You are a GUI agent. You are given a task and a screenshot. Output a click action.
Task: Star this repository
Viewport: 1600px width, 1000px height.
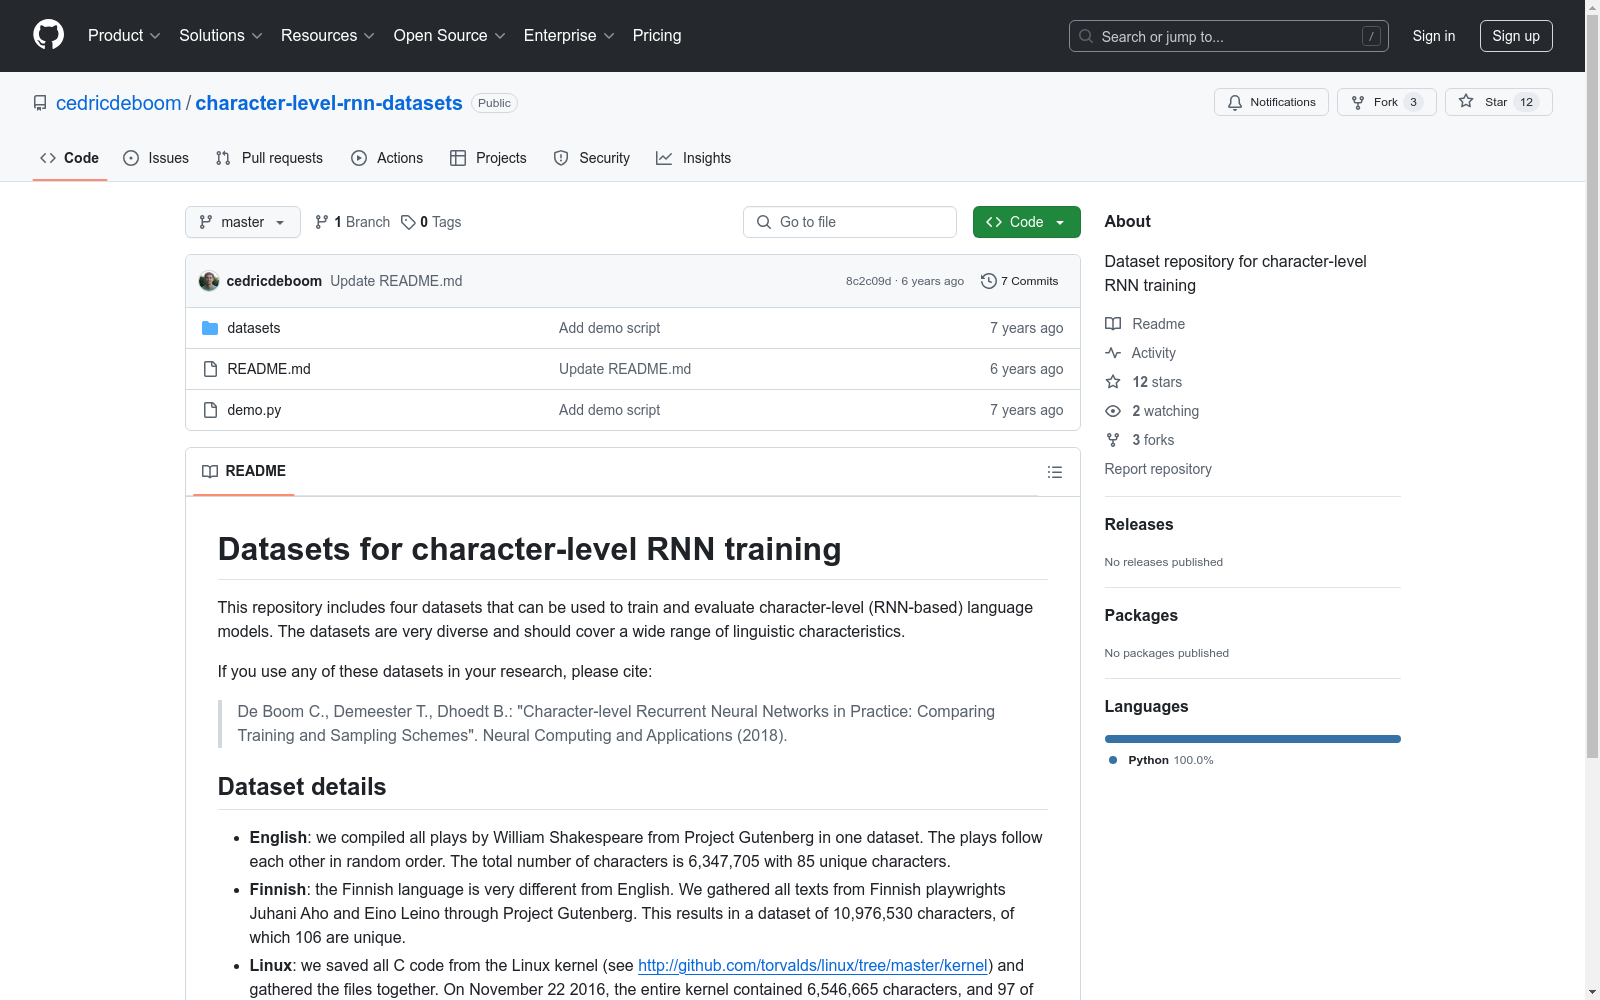(x=1498, y=102)
